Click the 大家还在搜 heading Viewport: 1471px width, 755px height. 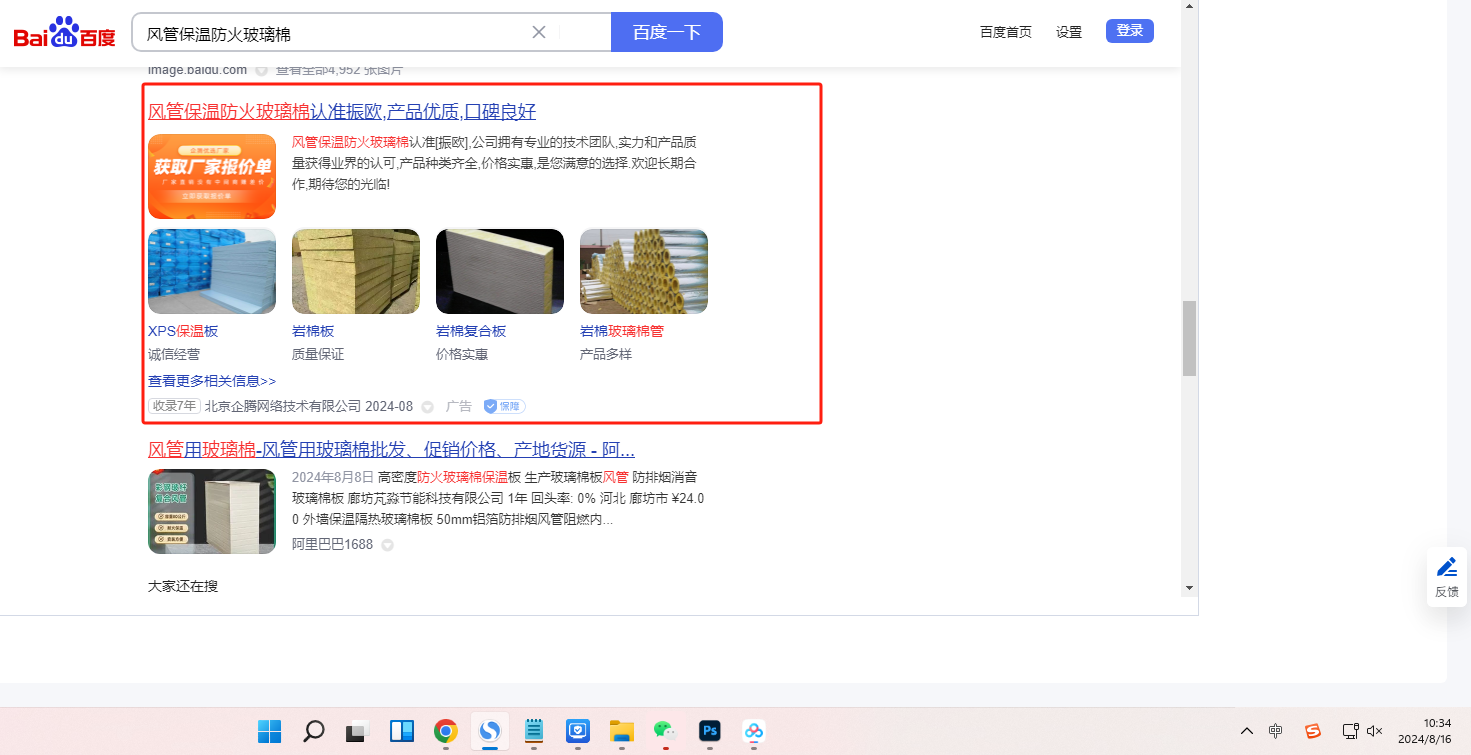[x=183, y=586]
